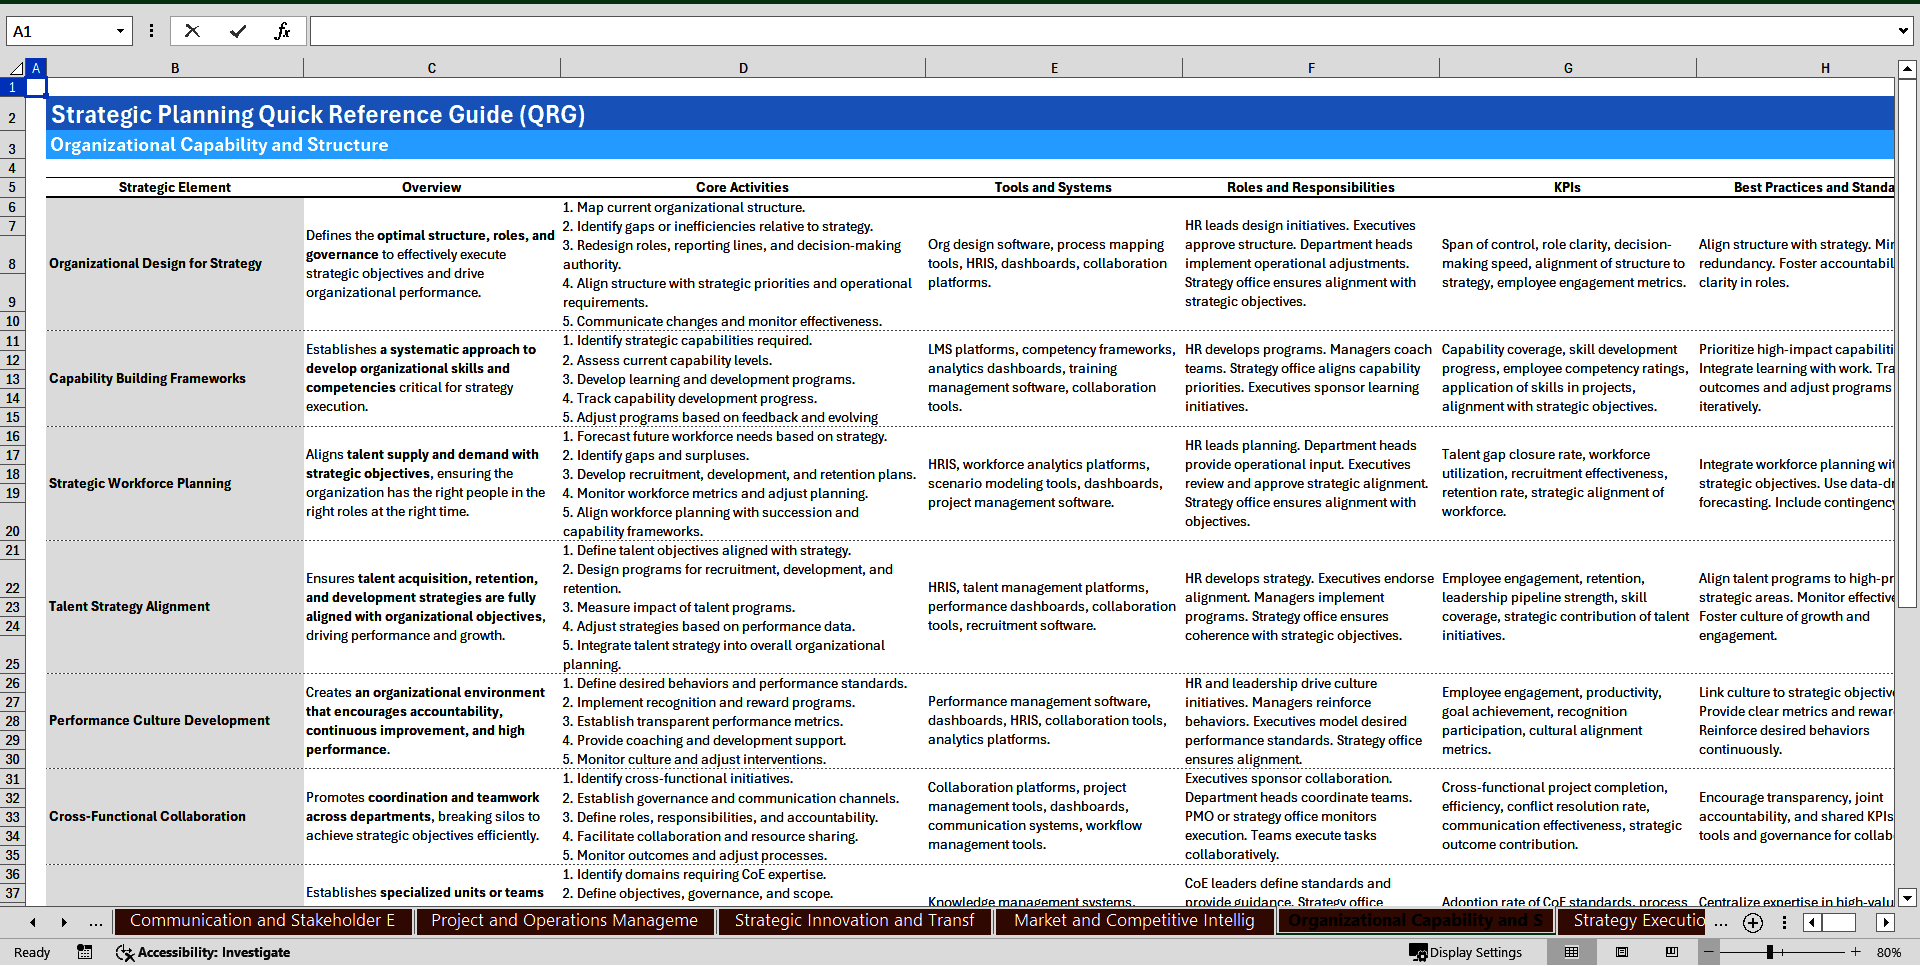Click the Enter checkmark in the formula bar
The image size is (1920, 966).
238,31
